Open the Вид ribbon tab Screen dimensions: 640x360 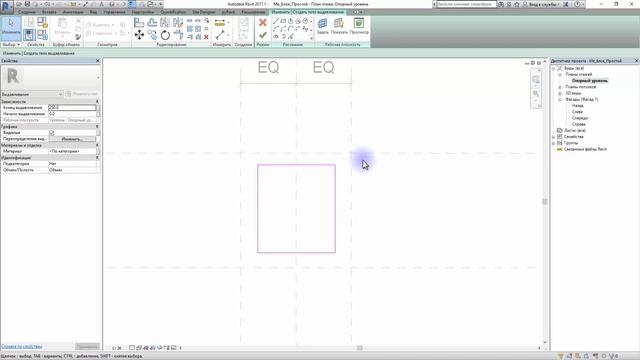pyautogui.click(x=93, y=12)
